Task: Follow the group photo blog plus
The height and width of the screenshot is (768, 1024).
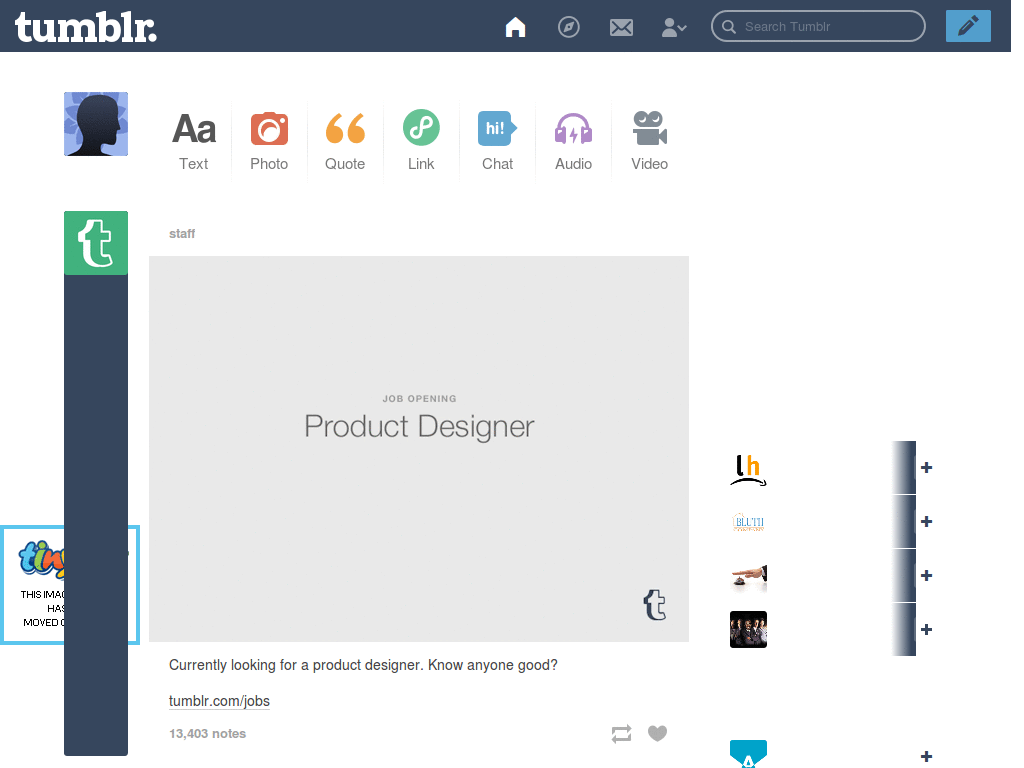Action: [926, 630]
